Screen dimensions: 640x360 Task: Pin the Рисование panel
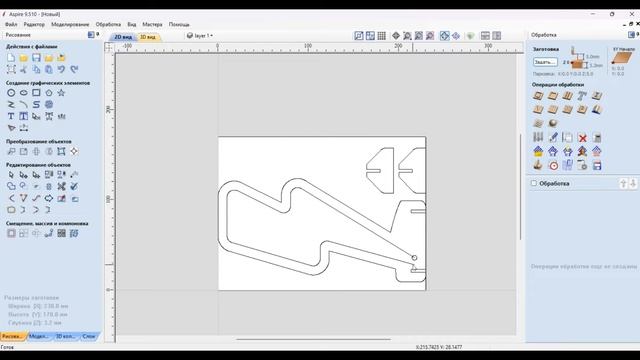[98, 35]
